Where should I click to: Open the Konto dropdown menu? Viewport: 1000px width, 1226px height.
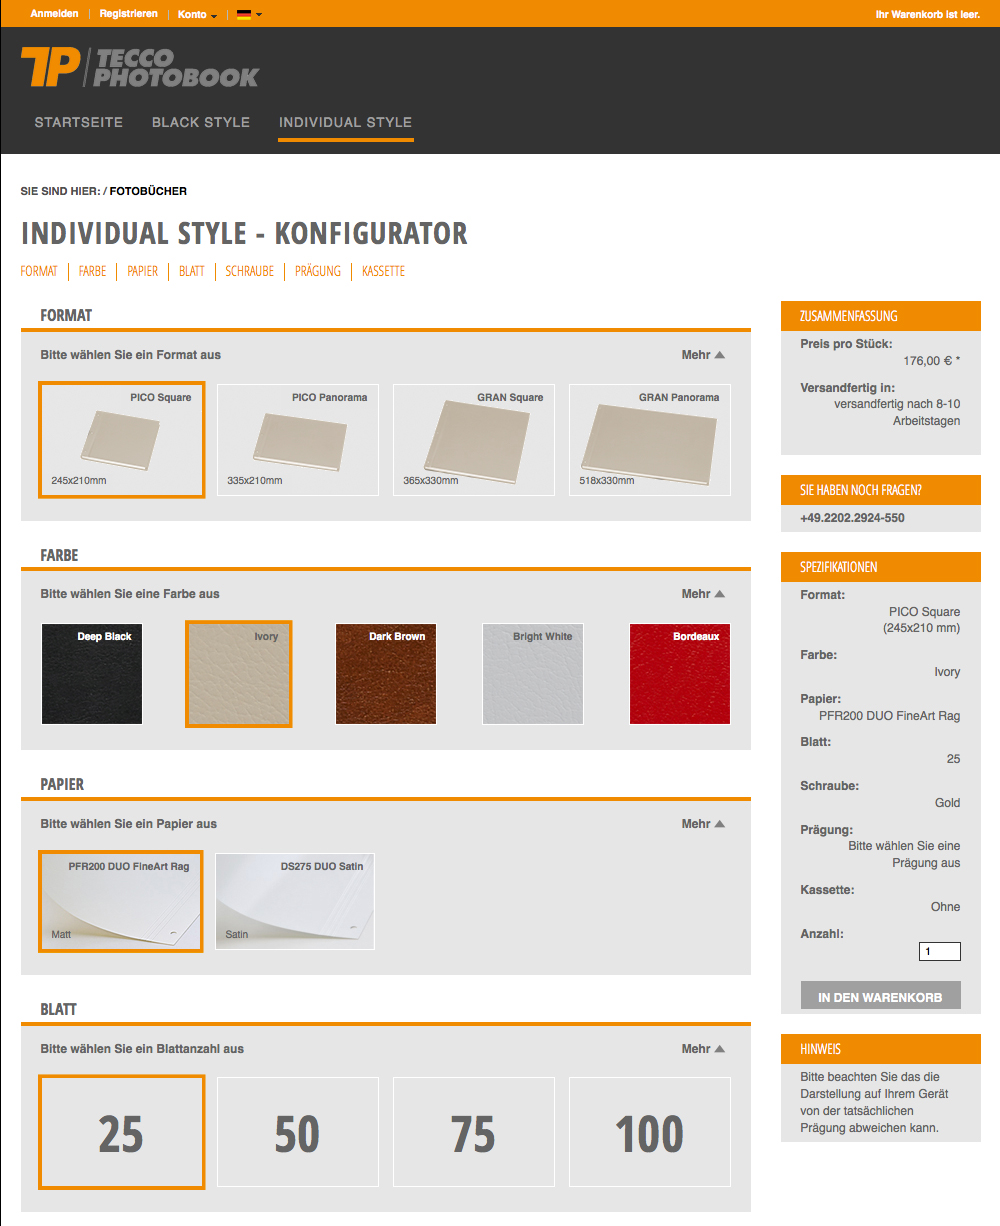tap(197, 14)
